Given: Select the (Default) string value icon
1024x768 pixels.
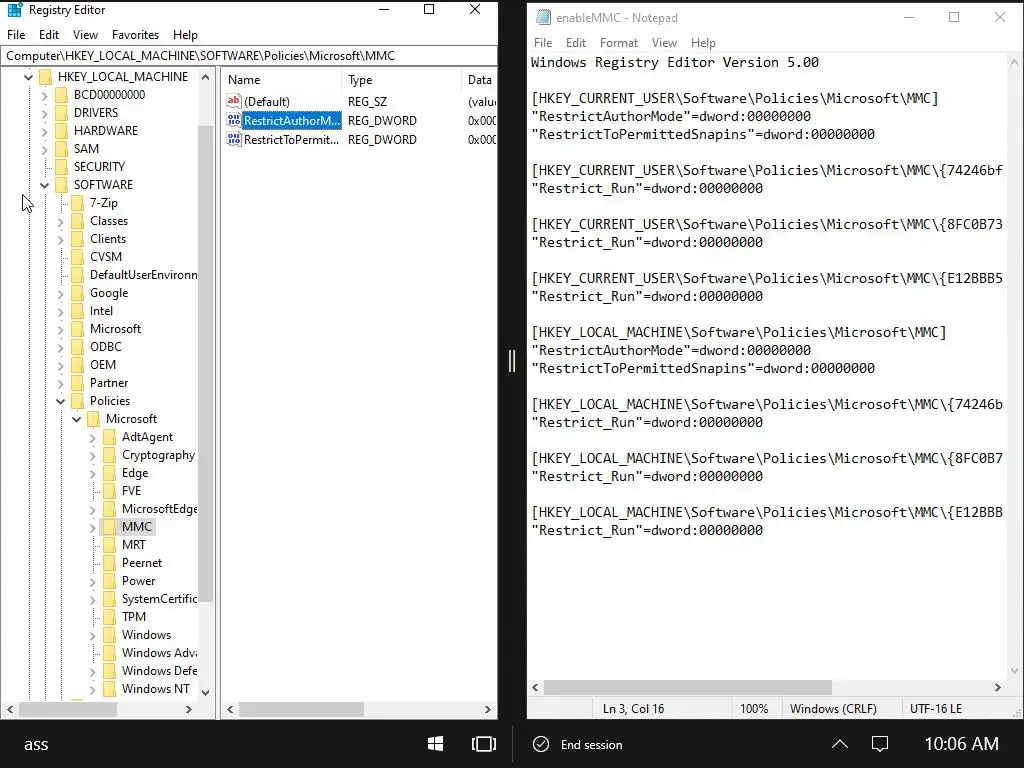Looking at the screenshot, I should [234, 101].
